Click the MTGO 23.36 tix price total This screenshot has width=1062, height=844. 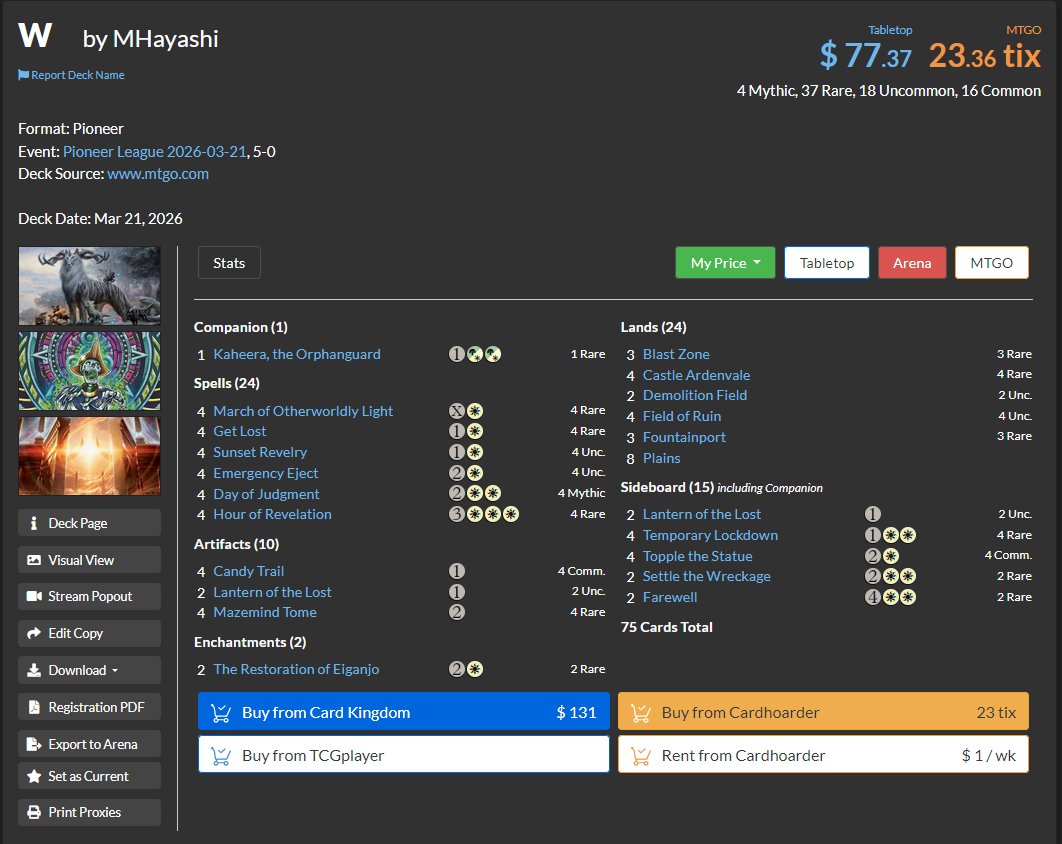pyautogui.click(x=985, y=56)
